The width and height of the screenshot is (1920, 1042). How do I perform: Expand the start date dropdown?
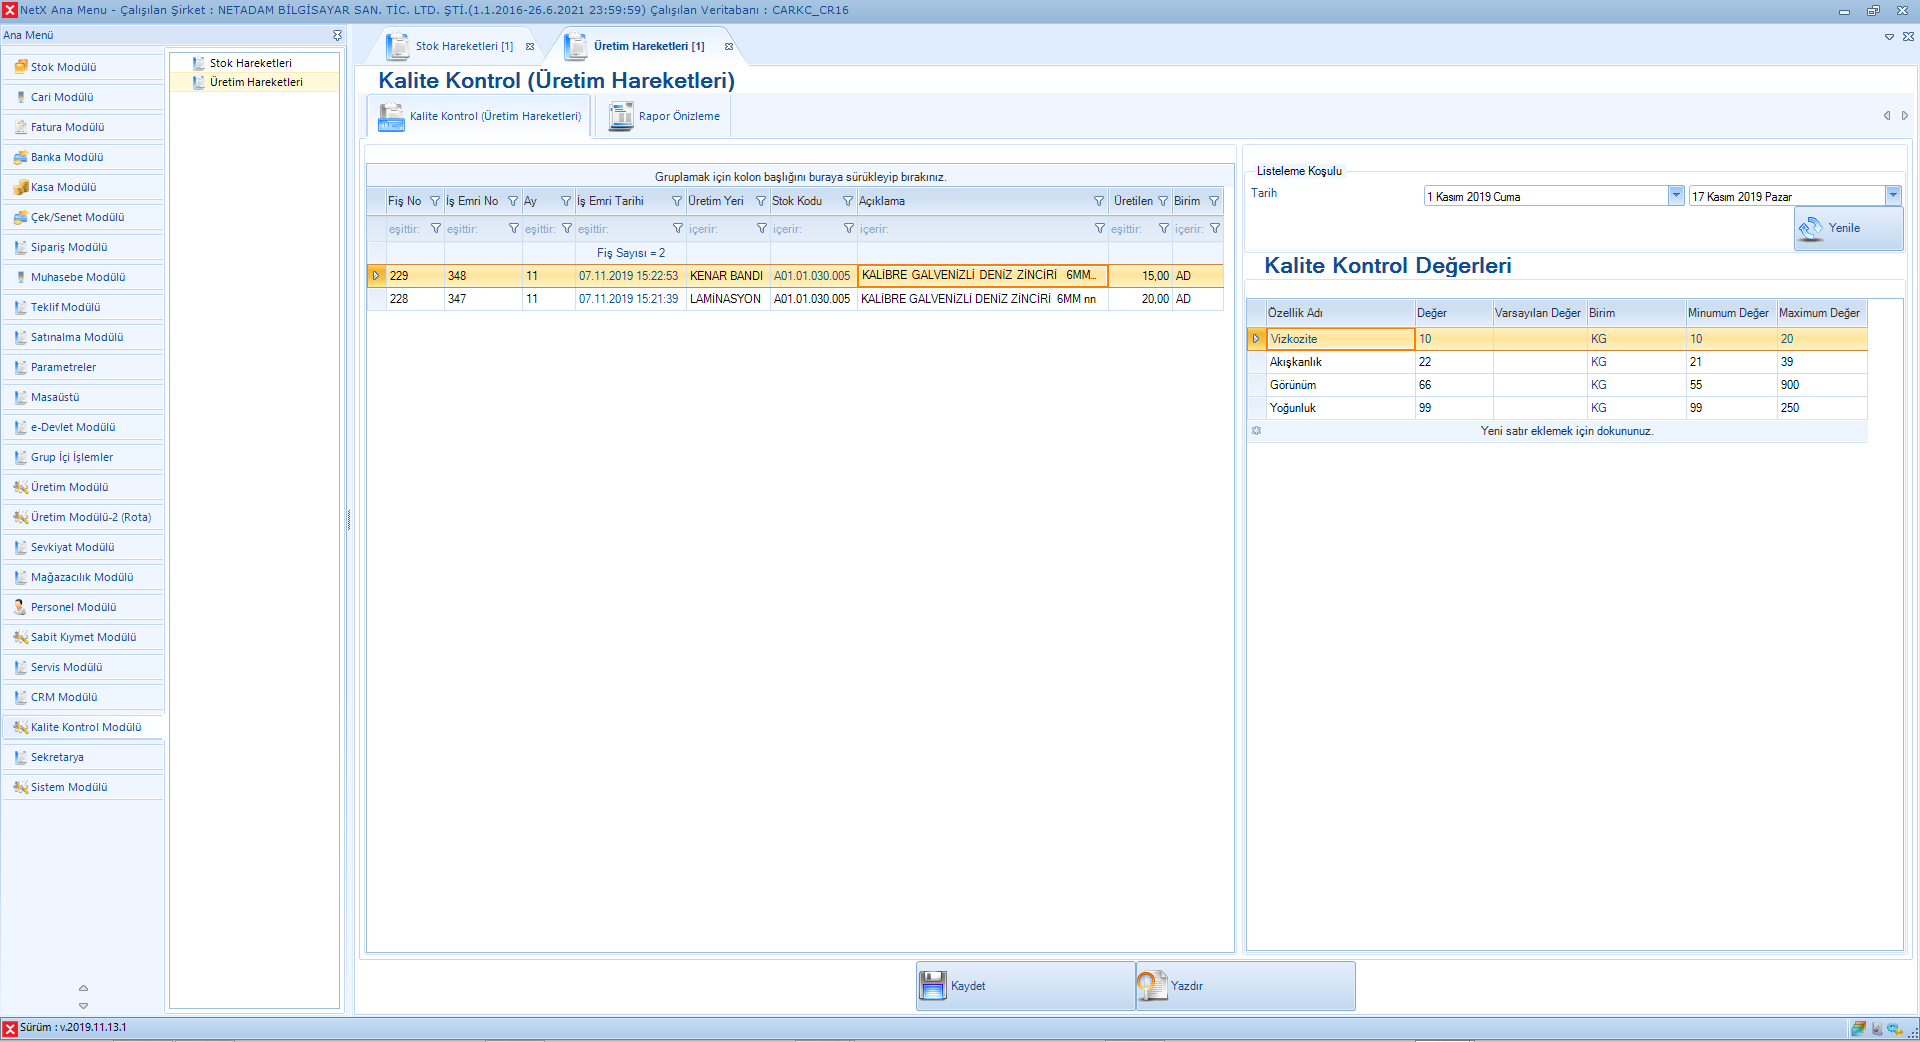(1676, 196)
